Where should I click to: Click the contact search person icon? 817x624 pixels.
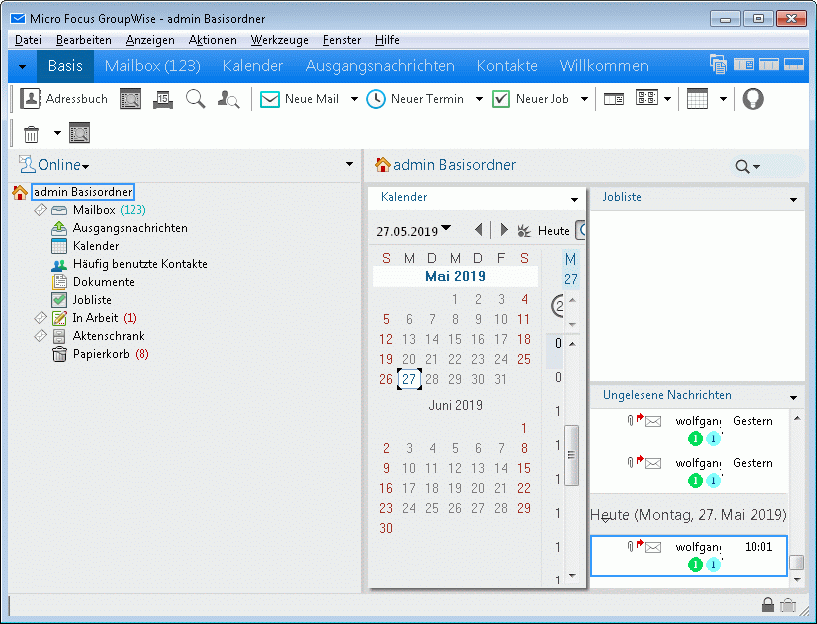click(x=228, y=98)
